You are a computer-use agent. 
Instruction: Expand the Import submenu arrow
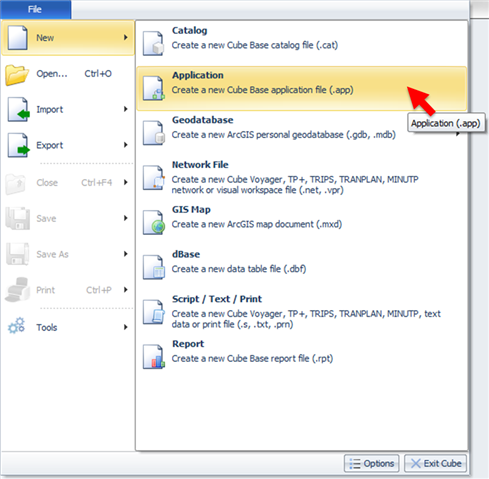tap(126, 109)
